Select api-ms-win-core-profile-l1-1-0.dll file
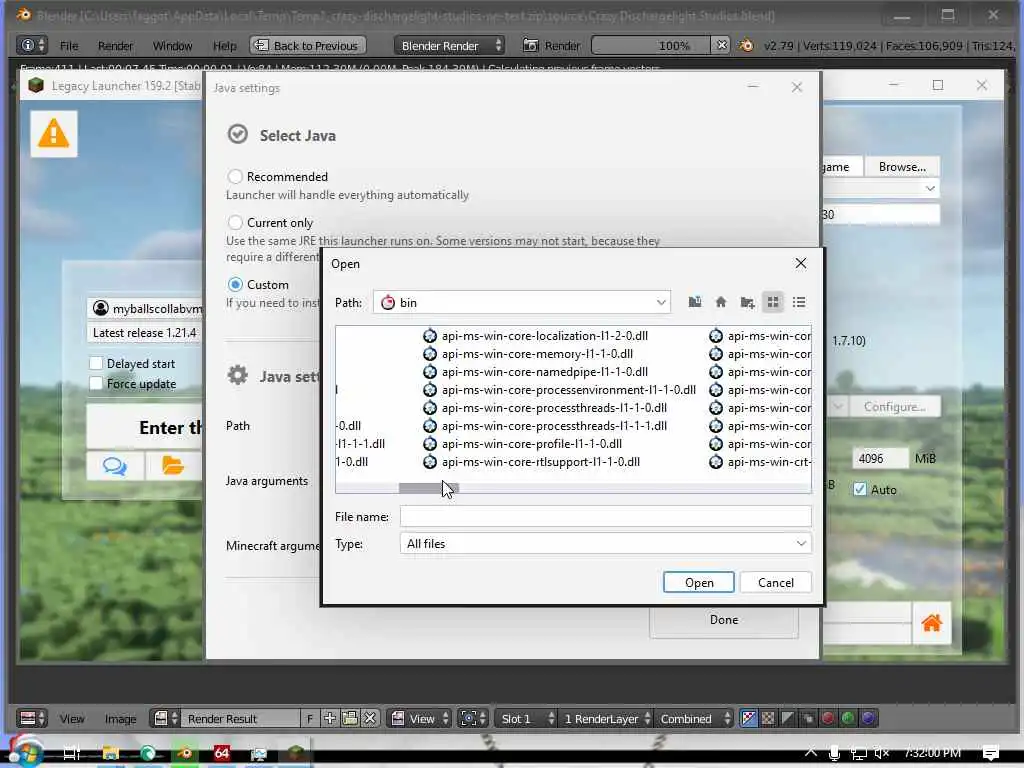This screenshot has width=1024, height=768. tap(522, 443)
